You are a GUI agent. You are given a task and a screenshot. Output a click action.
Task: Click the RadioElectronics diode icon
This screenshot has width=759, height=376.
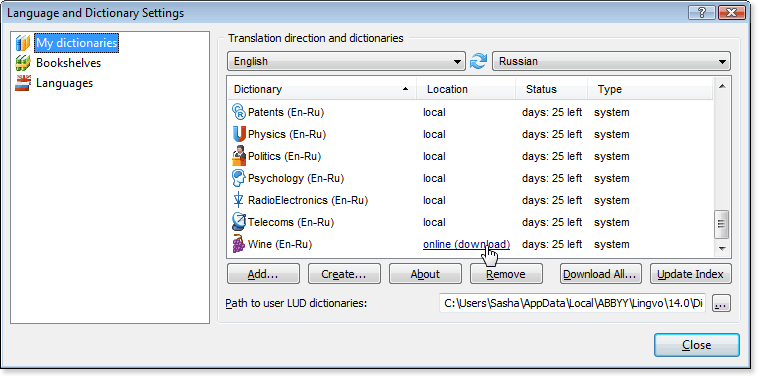tap(239, 200)
